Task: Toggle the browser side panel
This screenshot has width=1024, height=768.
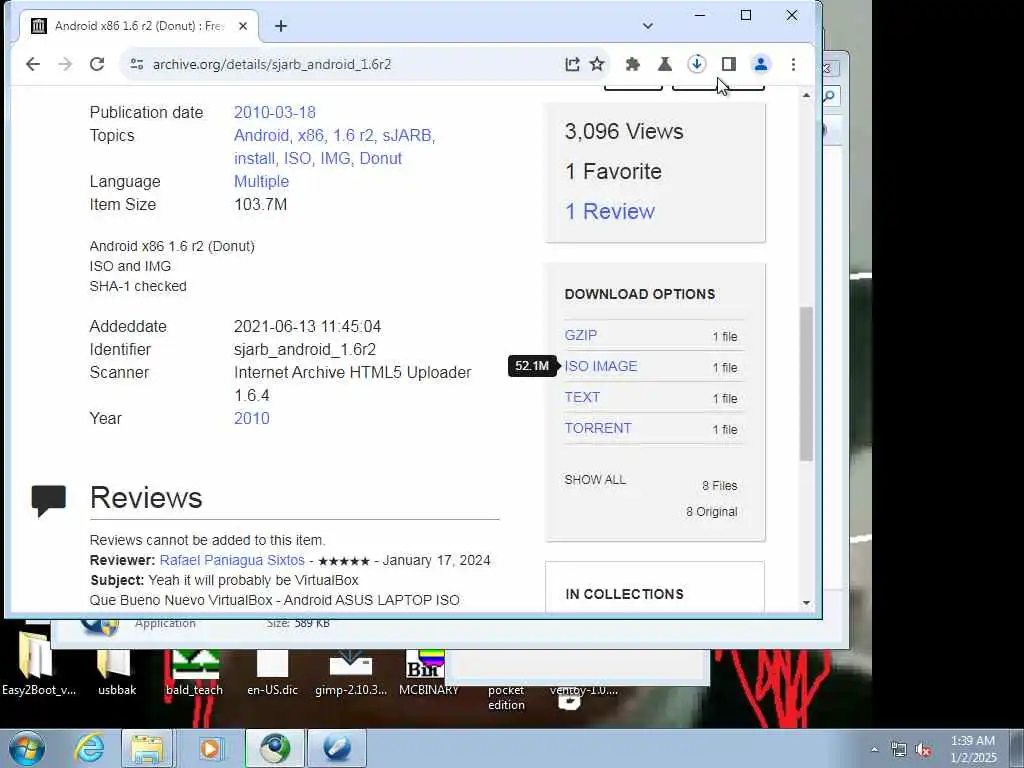Action: (729, 64)
